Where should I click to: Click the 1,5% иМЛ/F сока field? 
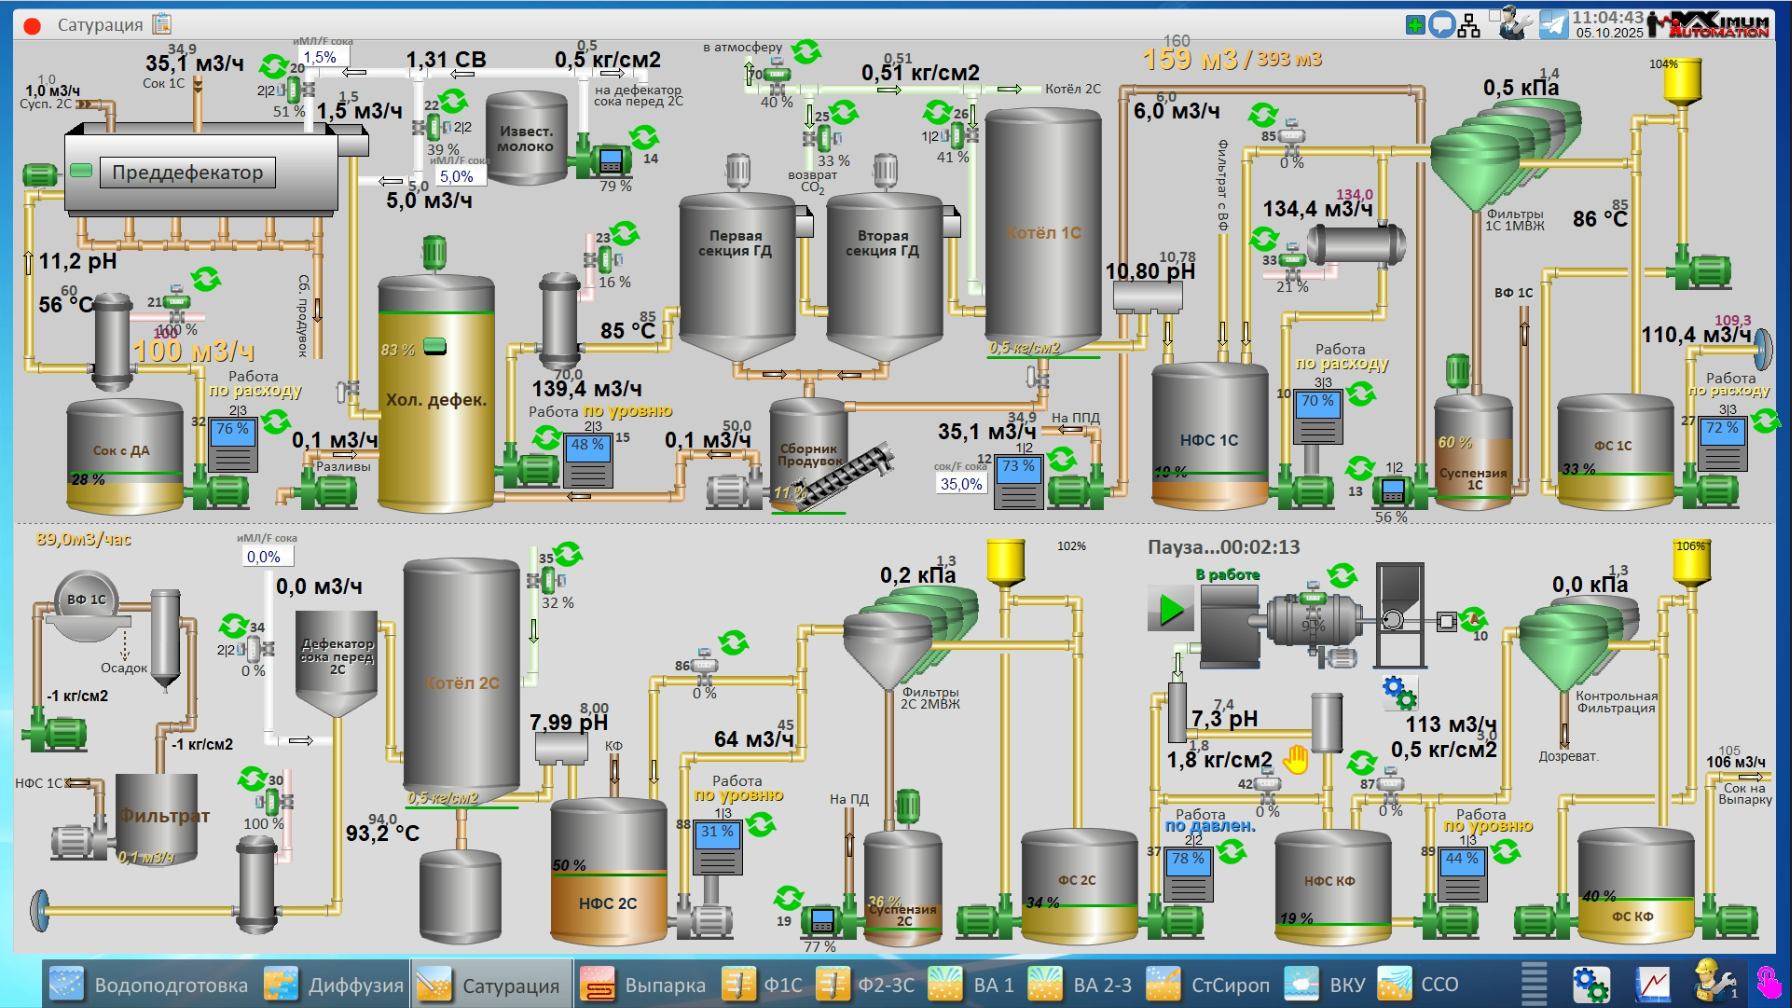point(322,58)
